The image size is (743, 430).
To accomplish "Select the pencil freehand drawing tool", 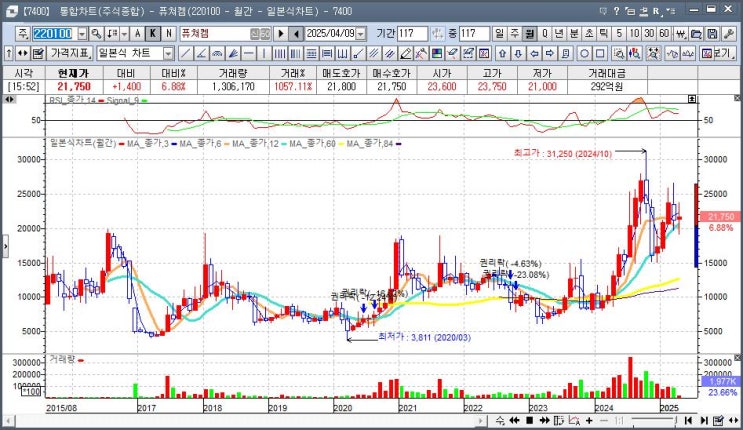I will tap(406, 53).
